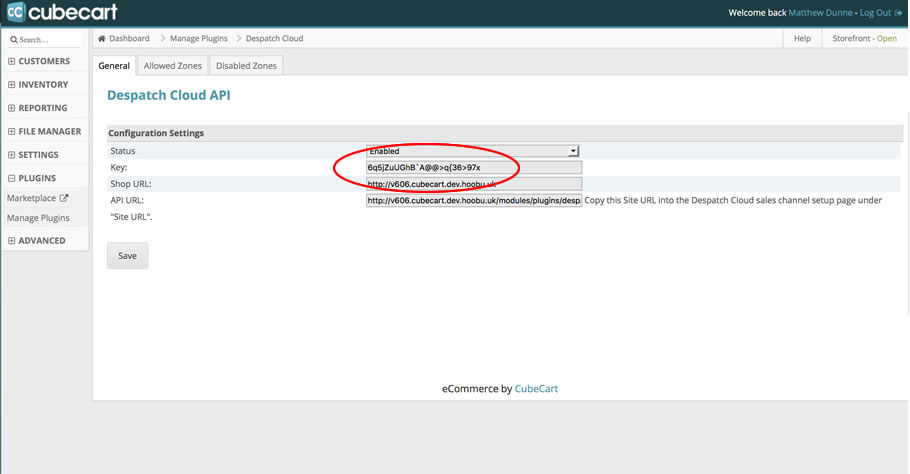Click the 'Welcome back' text

(757, 13)
